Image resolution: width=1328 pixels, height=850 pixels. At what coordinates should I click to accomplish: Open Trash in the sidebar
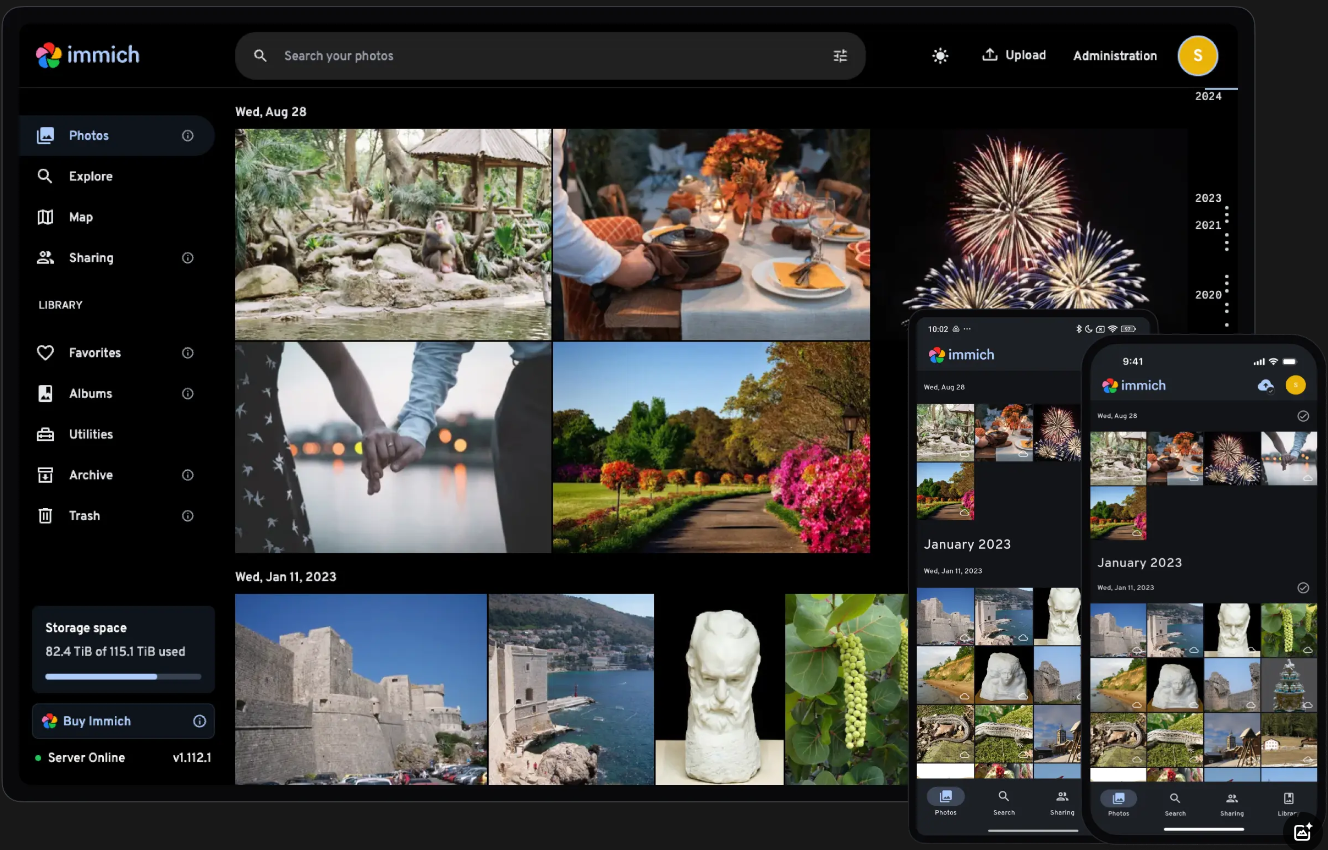click(x=117, y=516)
